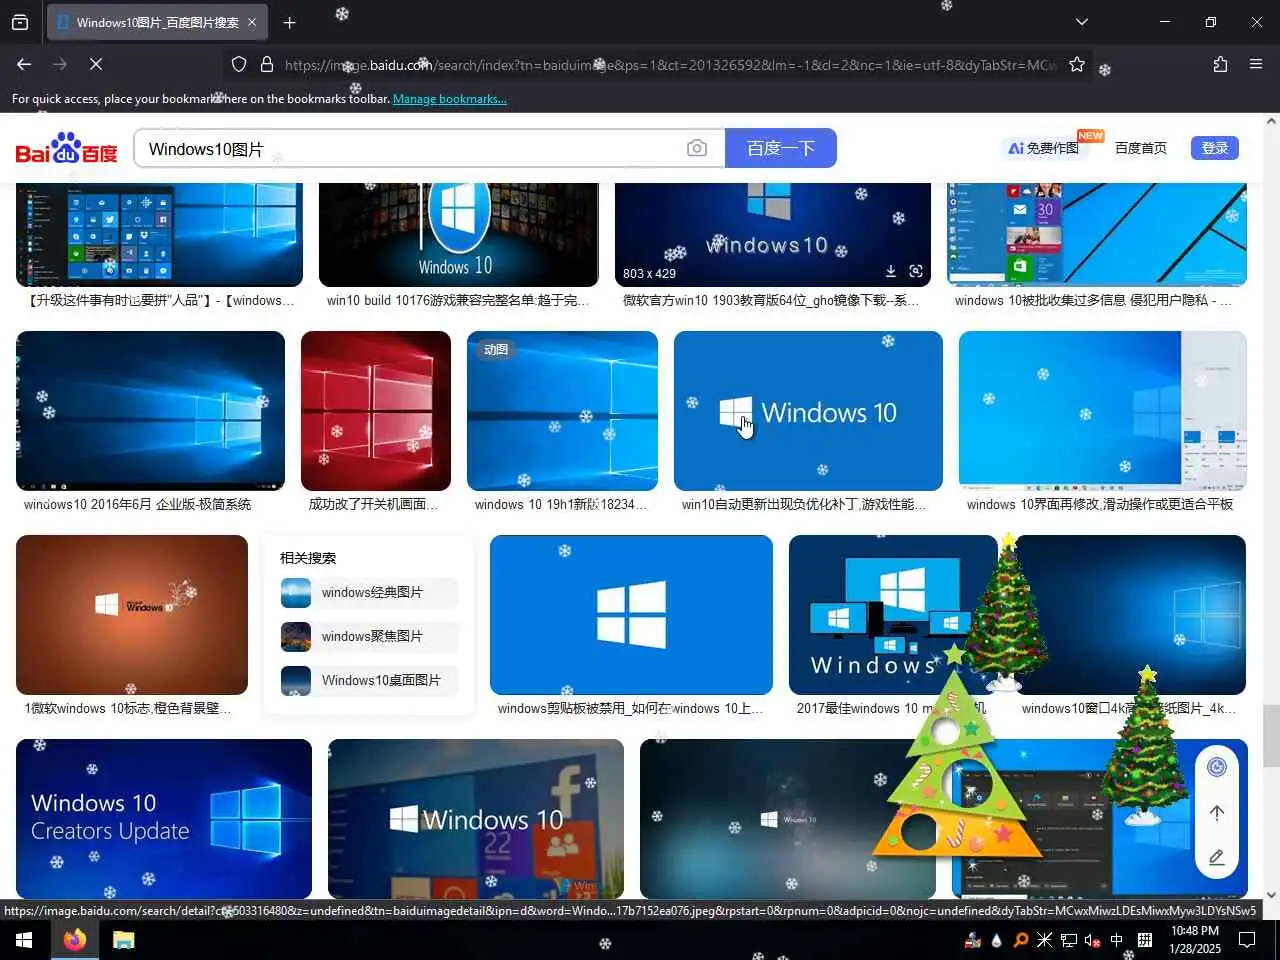Click the water drop tray icon
Image resolution: width=1280 pixels, height=960 pixels.
click(x=996, y=940)
